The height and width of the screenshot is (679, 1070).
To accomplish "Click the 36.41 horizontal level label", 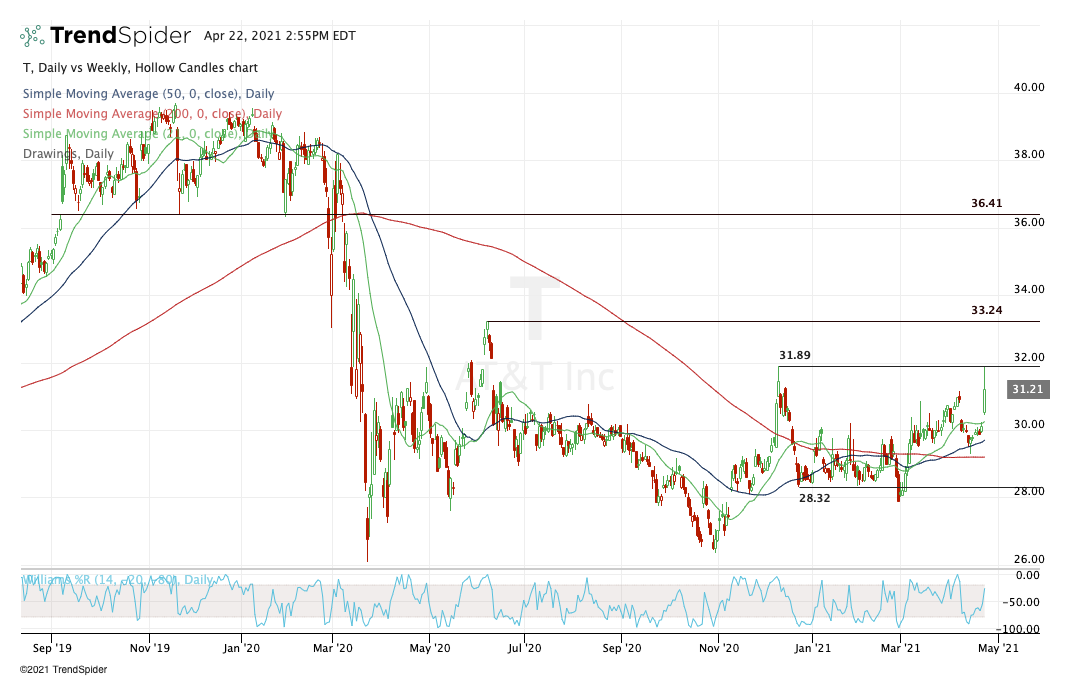I will click(987, 203).
